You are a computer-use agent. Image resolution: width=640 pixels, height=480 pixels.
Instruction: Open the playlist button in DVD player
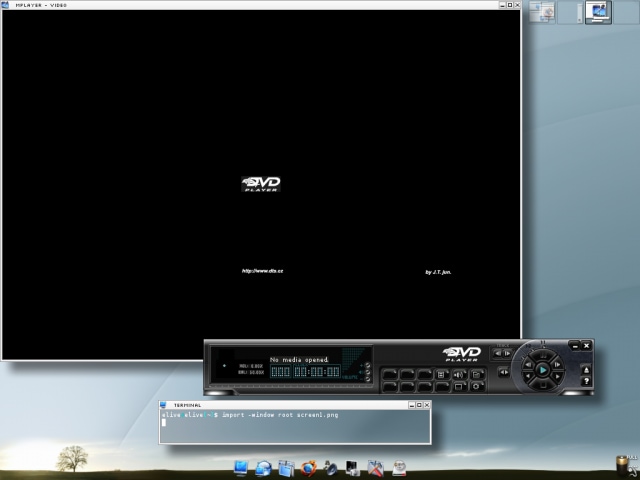click(442, 374)
